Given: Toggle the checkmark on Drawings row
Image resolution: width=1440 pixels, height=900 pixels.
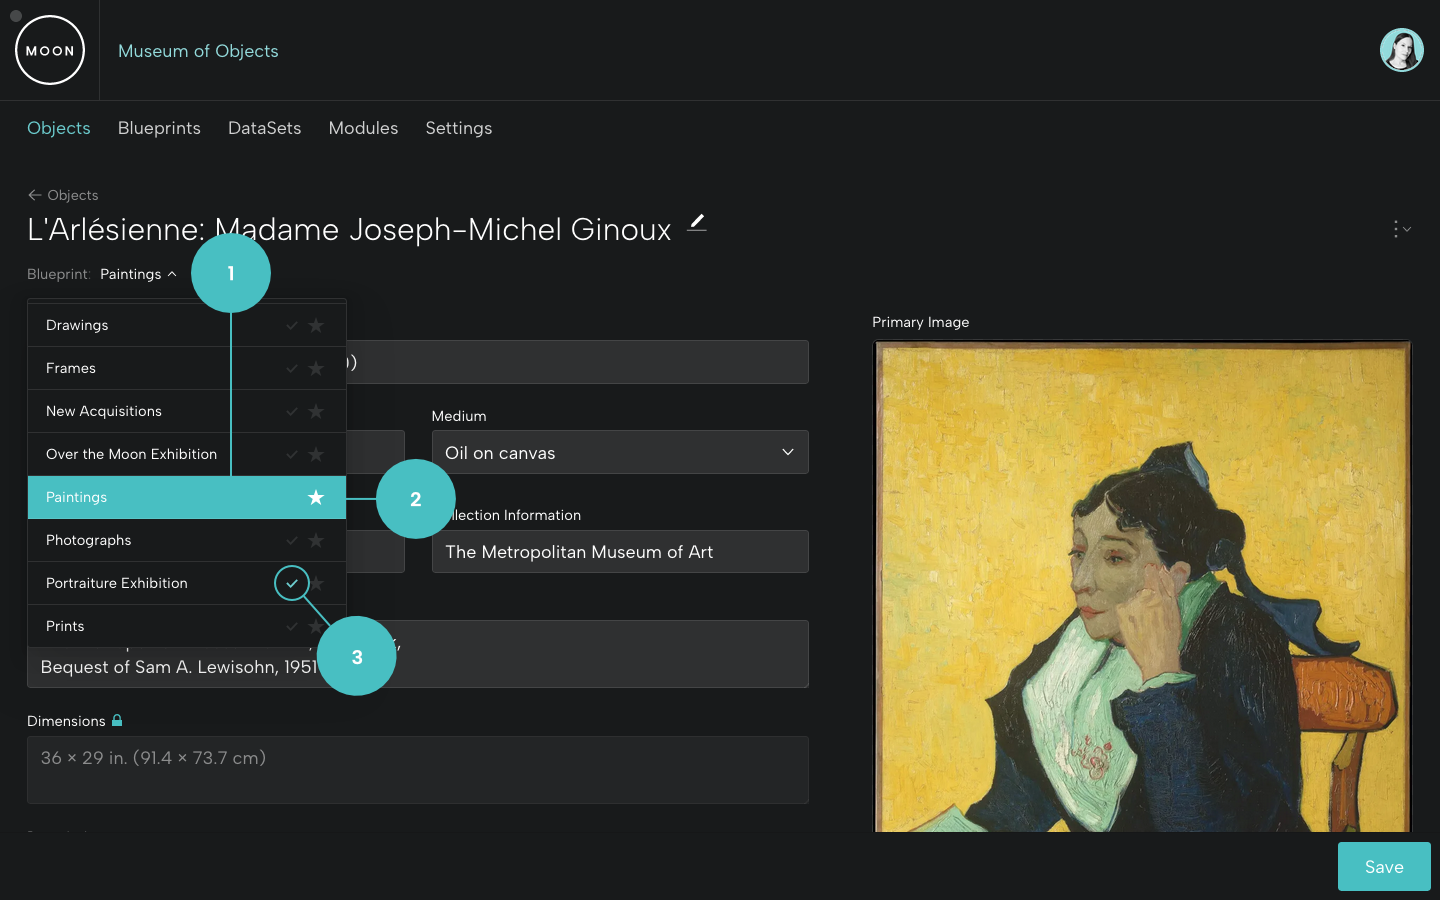Looking at the screenshot, I should click(x=292, y=325).
